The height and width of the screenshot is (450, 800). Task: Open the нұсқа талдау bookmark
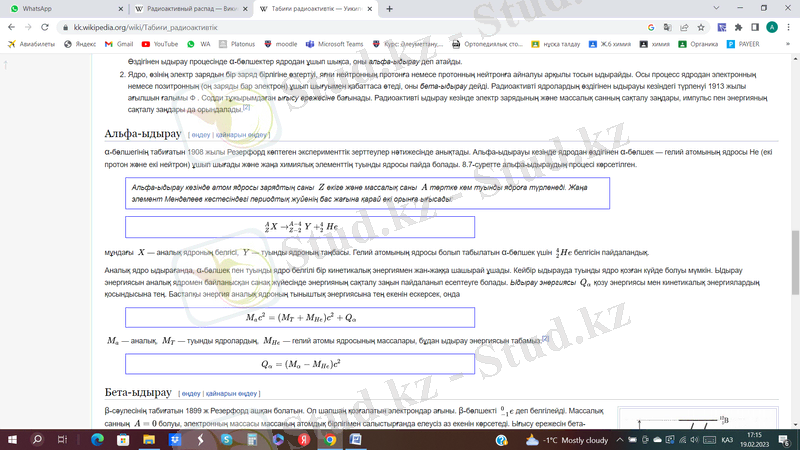point(556,44)
